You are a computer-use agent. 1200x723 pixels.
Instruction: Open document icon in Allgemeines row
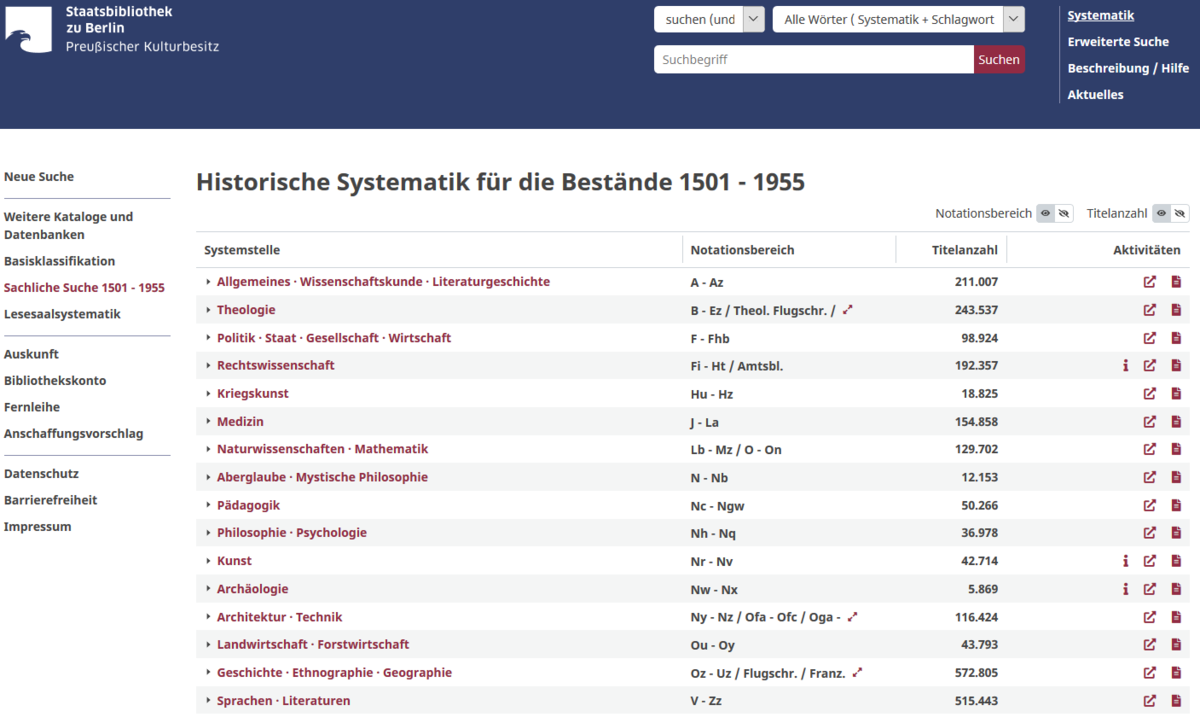[1176, 282]
